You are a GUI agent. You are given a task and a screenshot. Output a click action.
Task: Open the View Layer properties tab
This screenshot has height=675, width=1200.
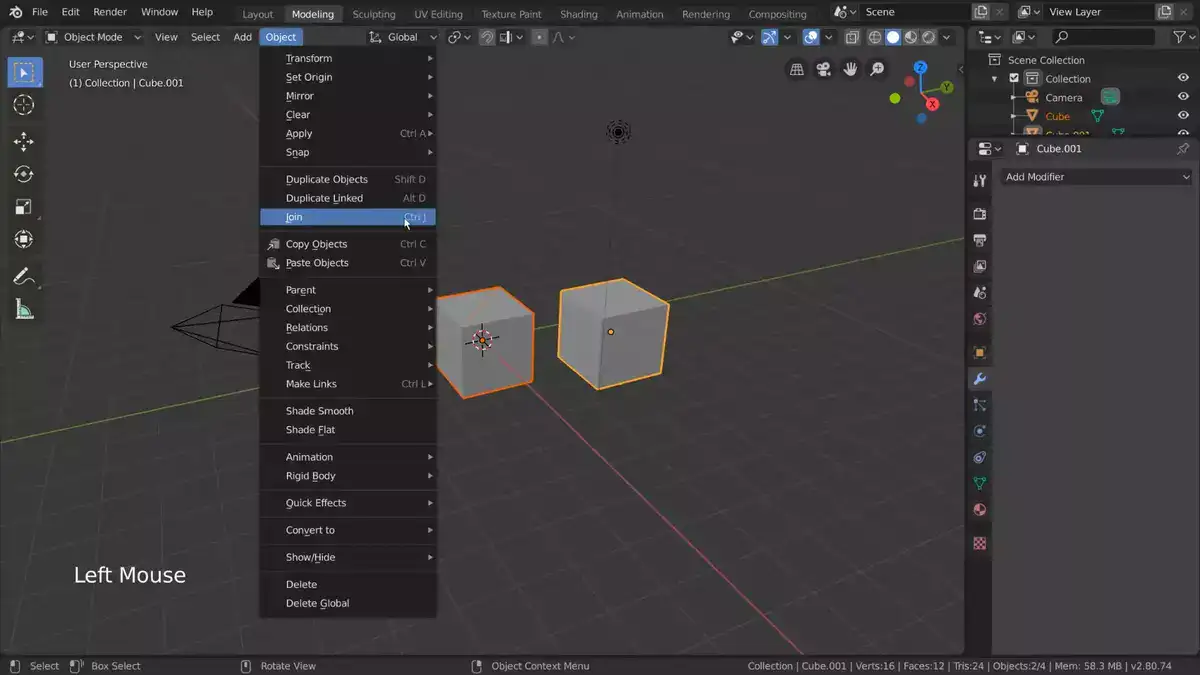(x=980, y=266)
